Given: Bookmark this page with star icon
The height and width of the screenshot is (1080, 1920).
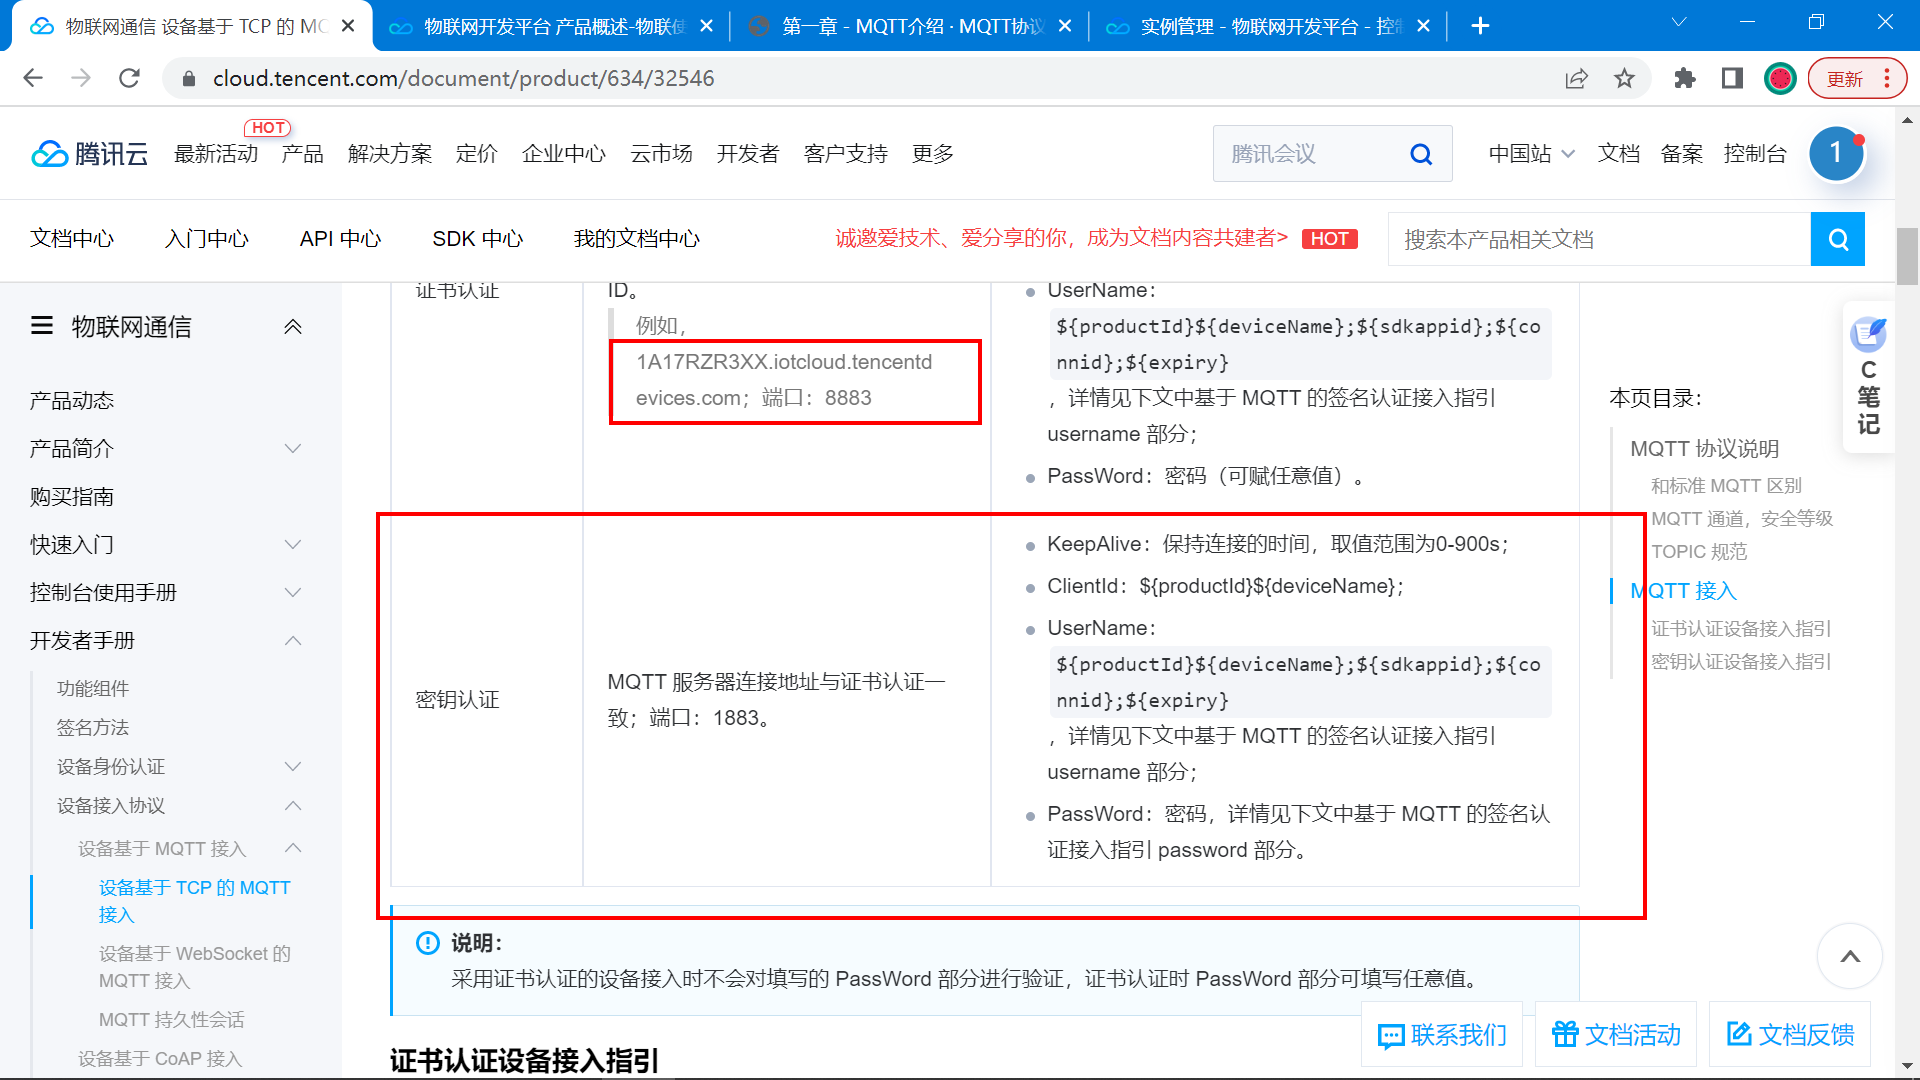Looking at the screenshot, I should pyautogui.click(x=1624, y=79).
